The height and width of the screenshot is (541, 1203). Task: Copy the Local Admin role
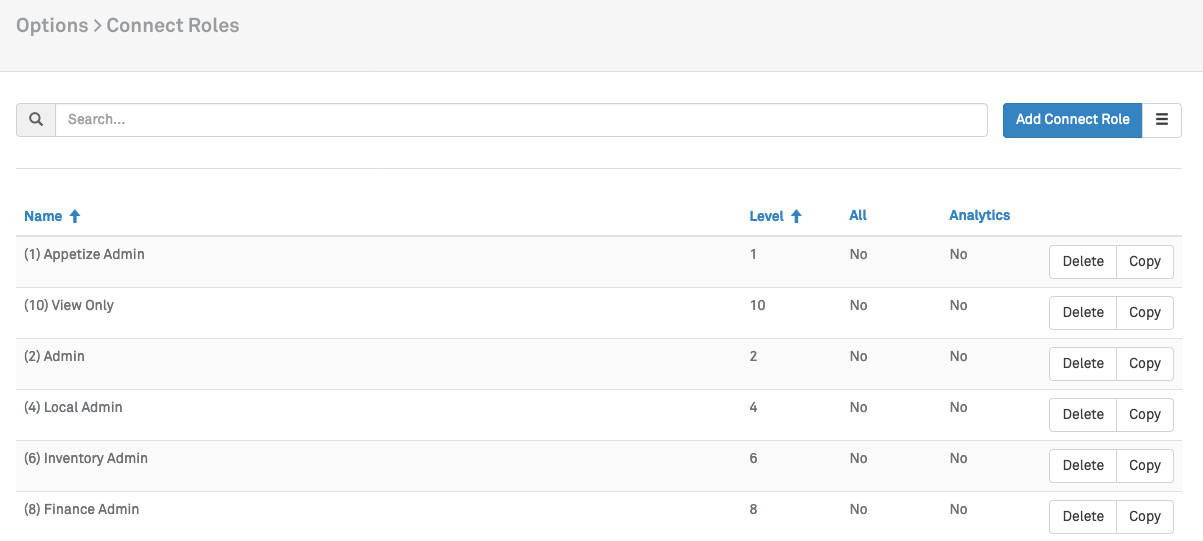coord(1144,414)
